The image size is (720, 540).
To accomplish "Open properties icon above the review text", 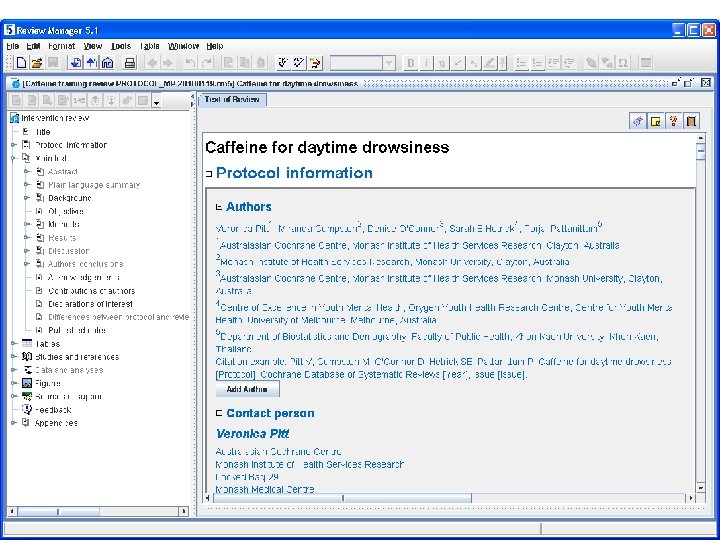I will tap(637, 121).
